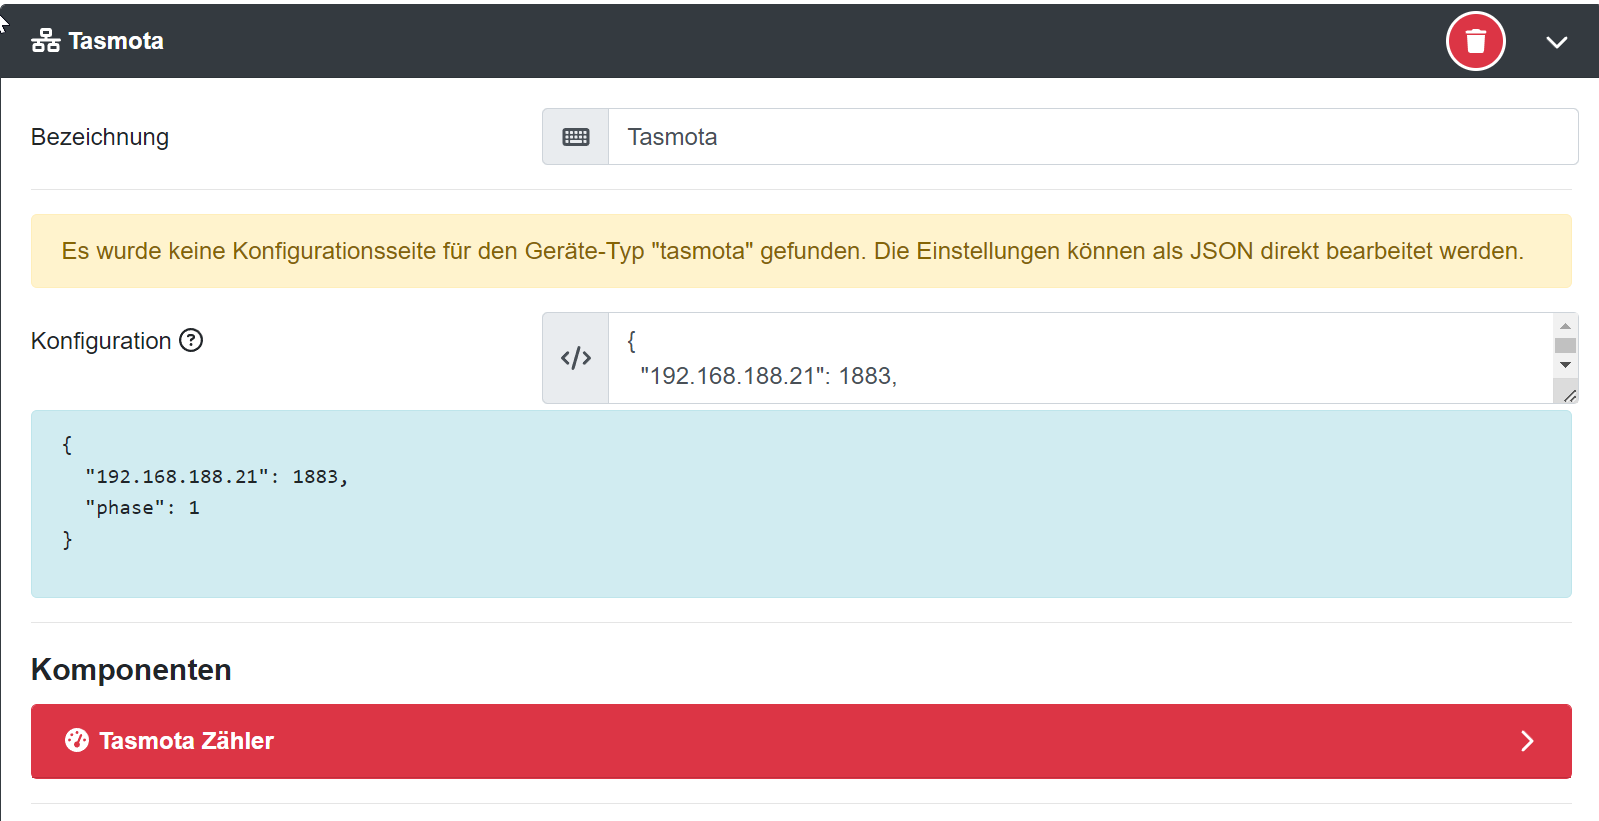The image size is (1599, 821).
Task: Open the Konfiguration help question mark
Action: 191,341
